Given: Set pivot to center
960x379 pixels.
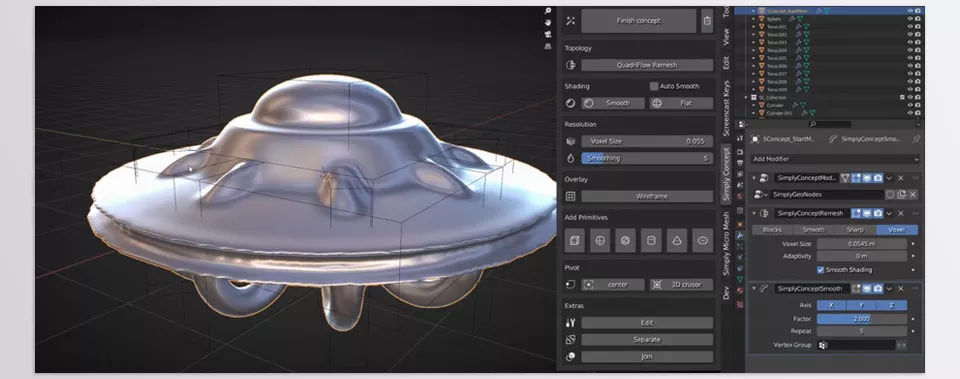Looking at the screenshot, I should click(x=613, y=285).
